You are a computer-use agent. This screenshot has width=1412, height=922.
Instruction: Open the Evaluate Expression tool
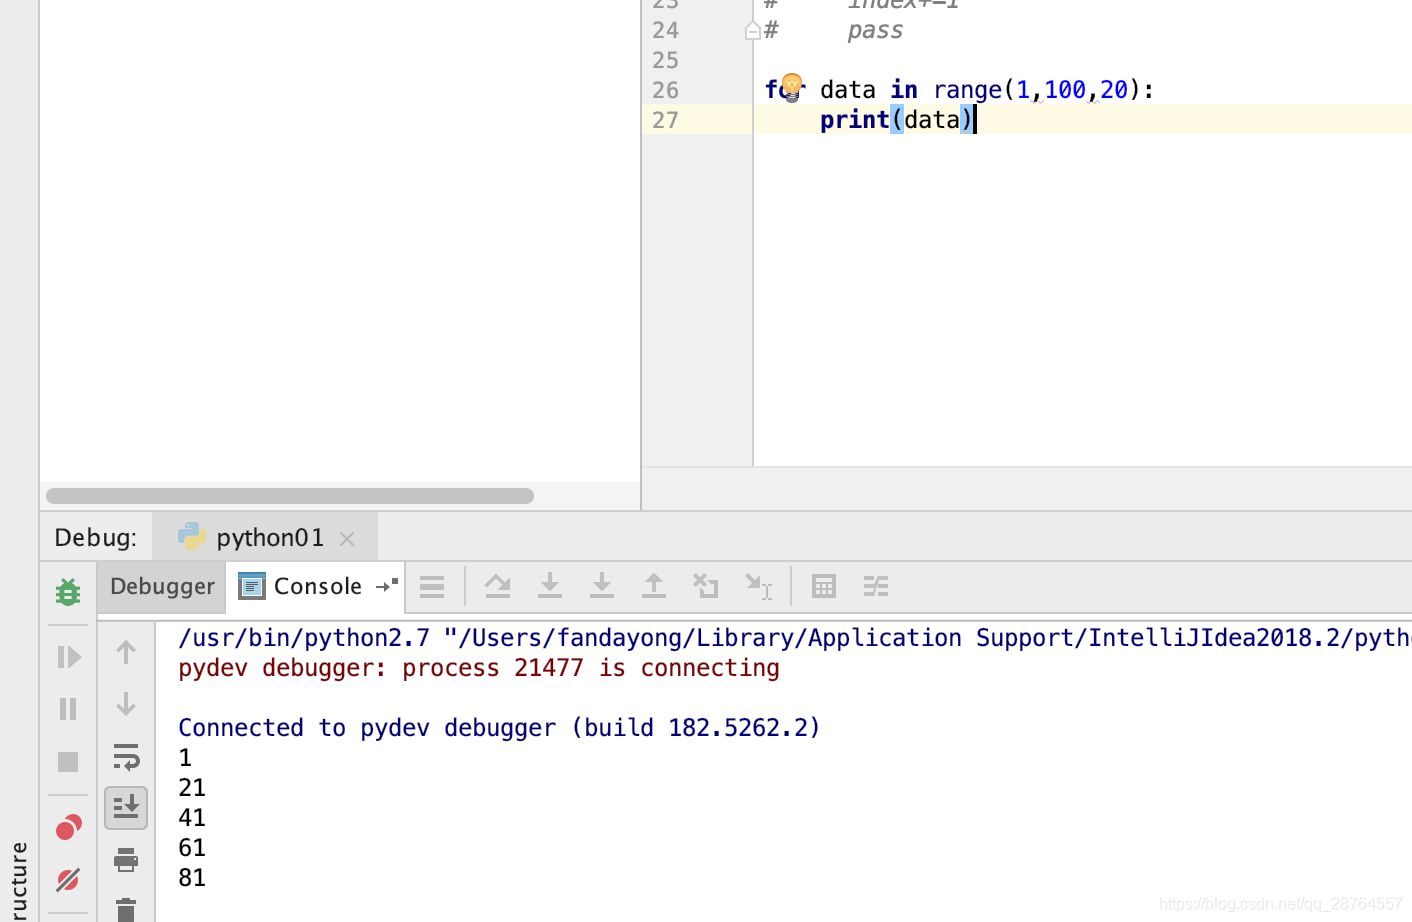(822, 586)
